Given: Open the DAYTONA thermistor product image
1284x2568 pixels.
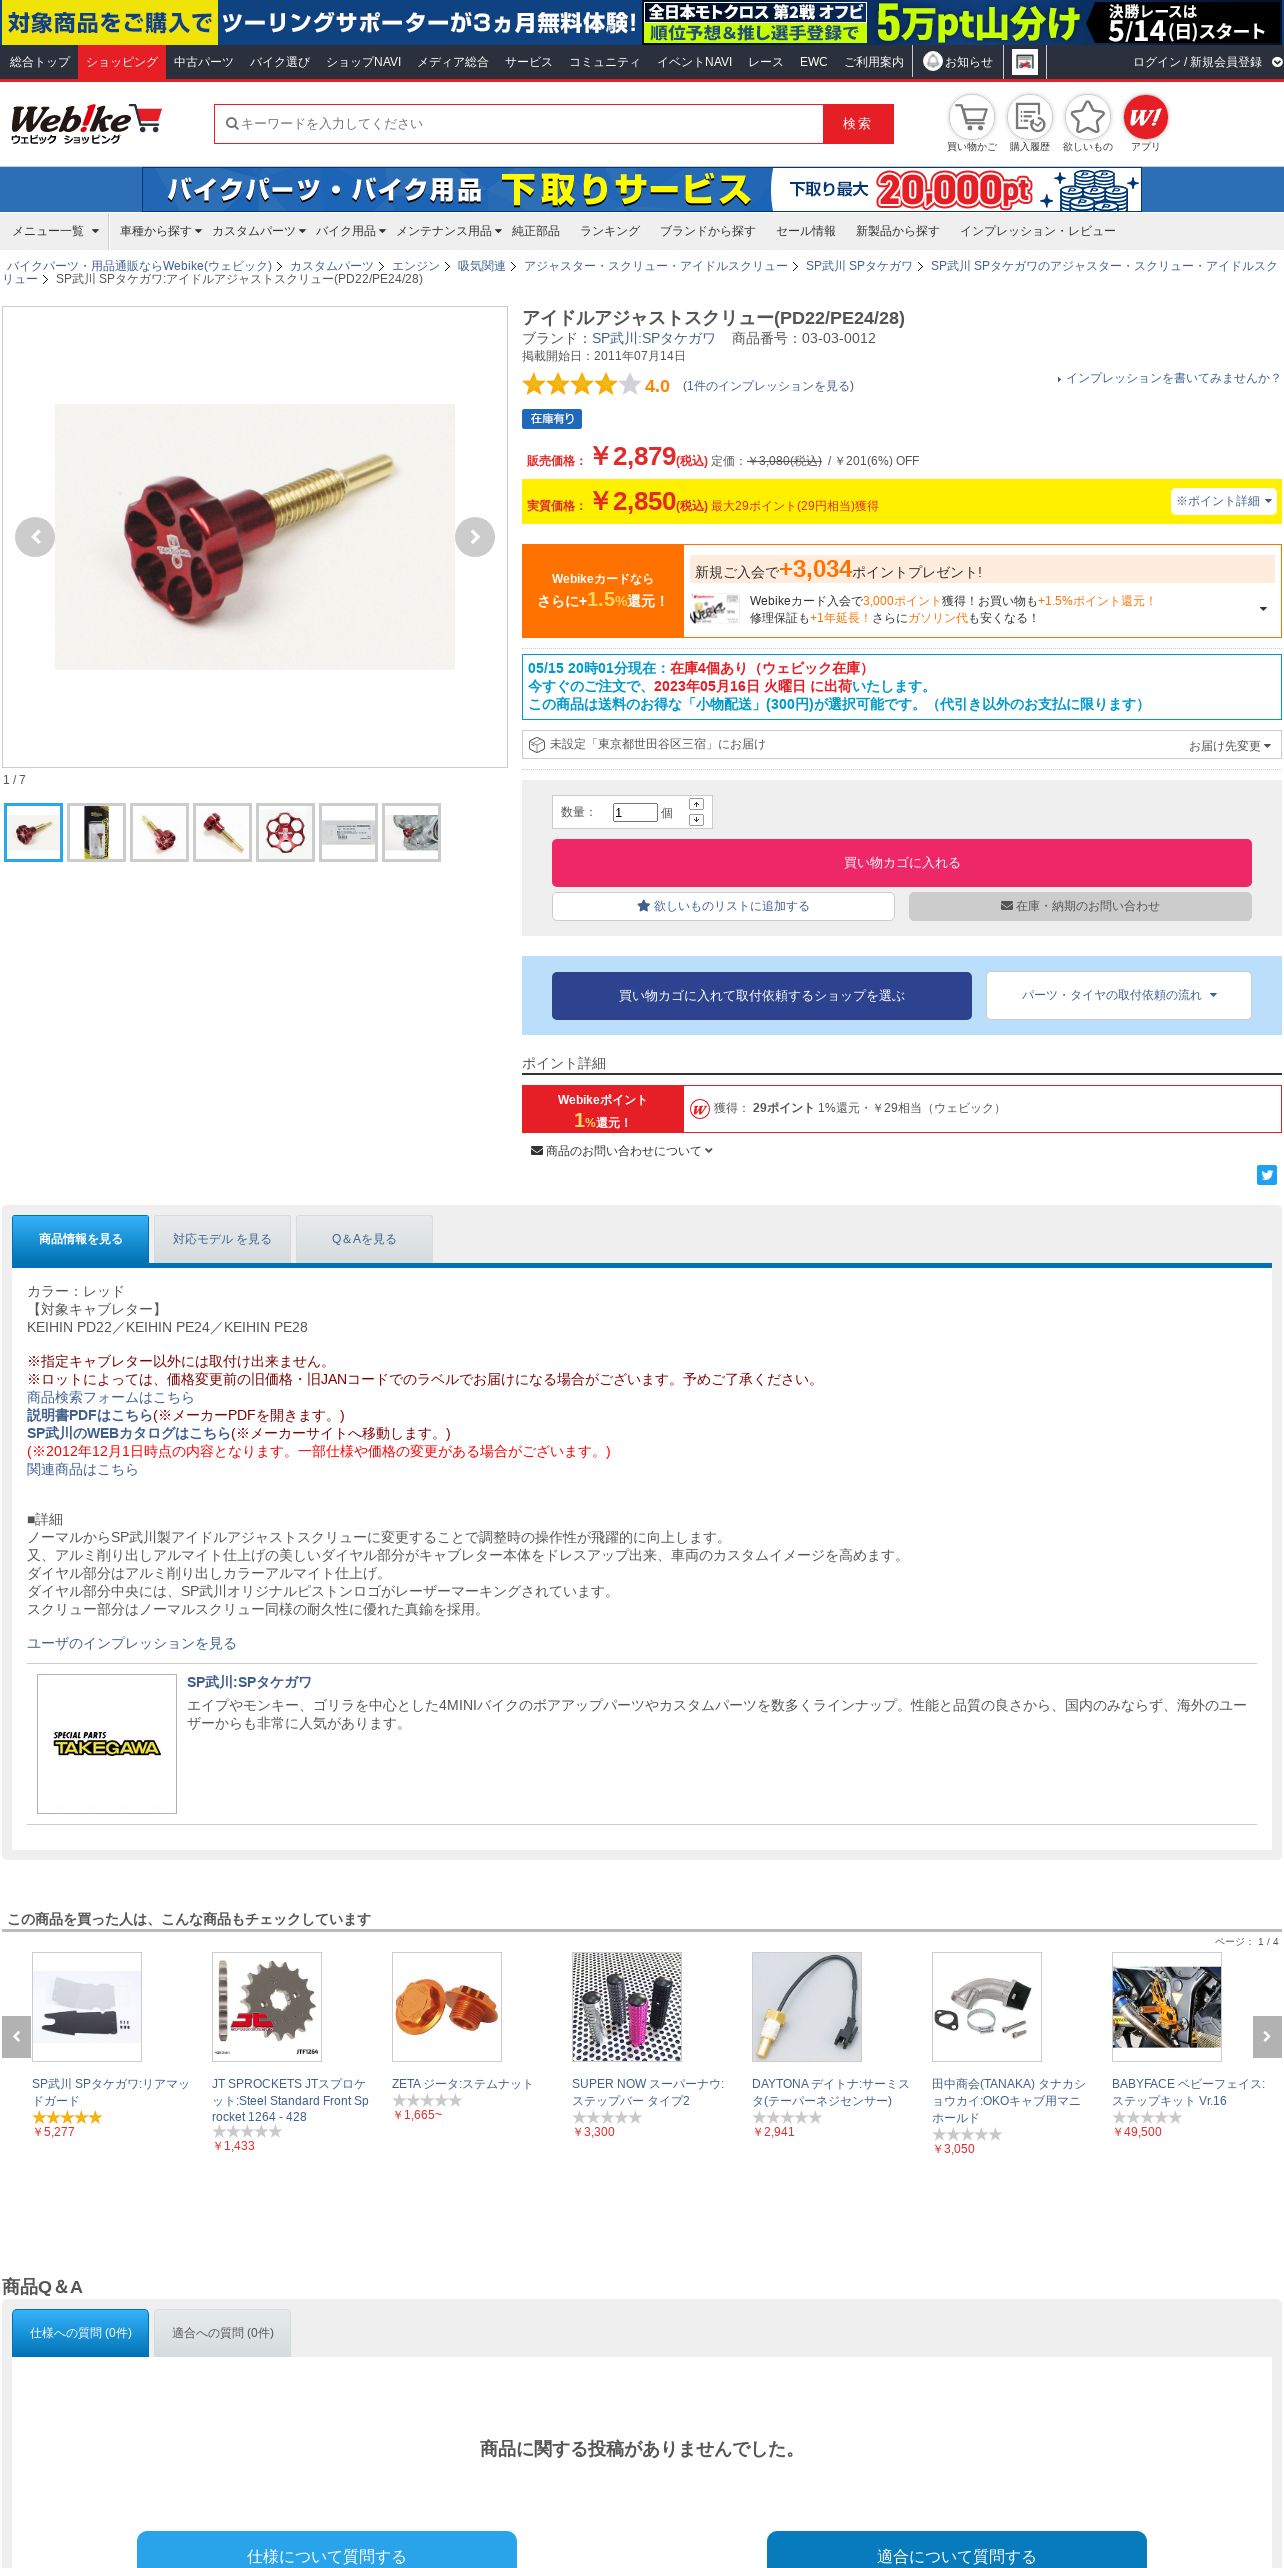Looking at the screenshot, I should point(807,2007).
